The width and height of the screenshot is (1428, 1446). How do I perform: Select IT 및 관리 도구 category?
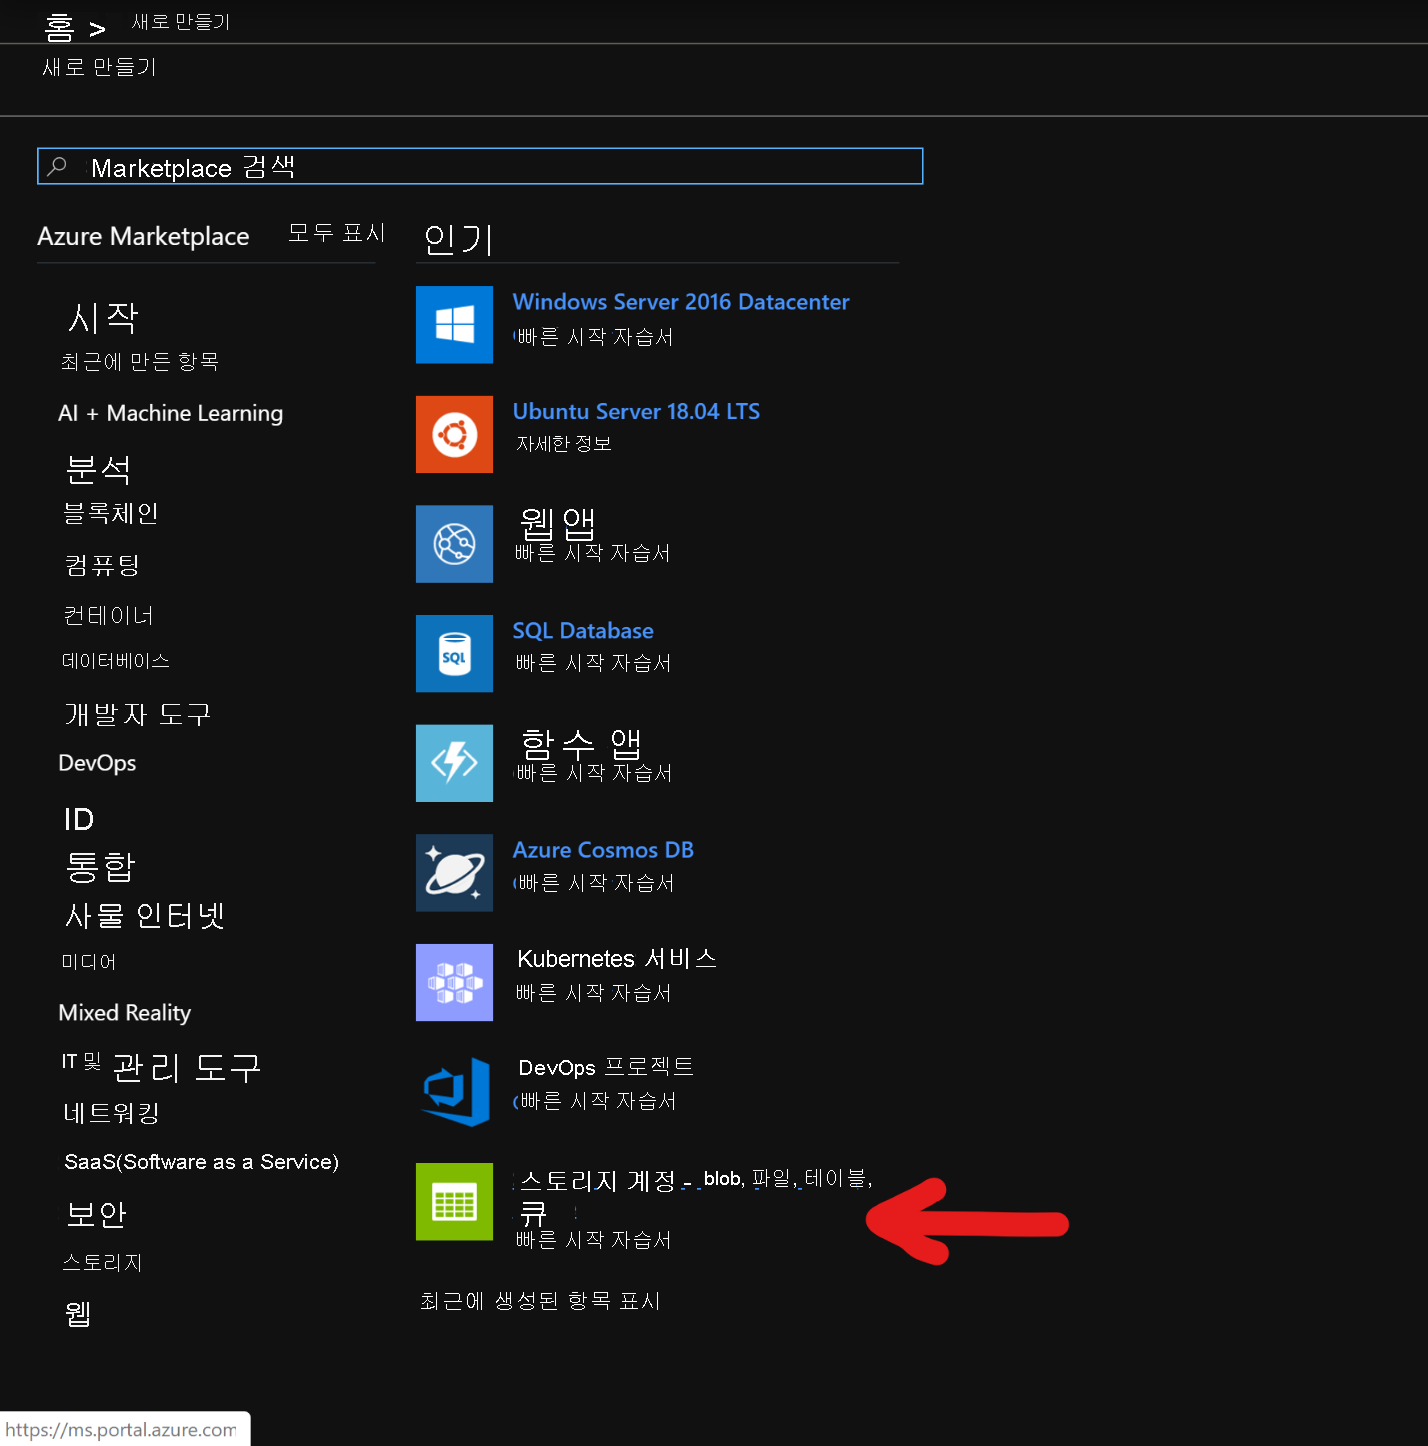pyautogui.click(x=161, y=1068)
